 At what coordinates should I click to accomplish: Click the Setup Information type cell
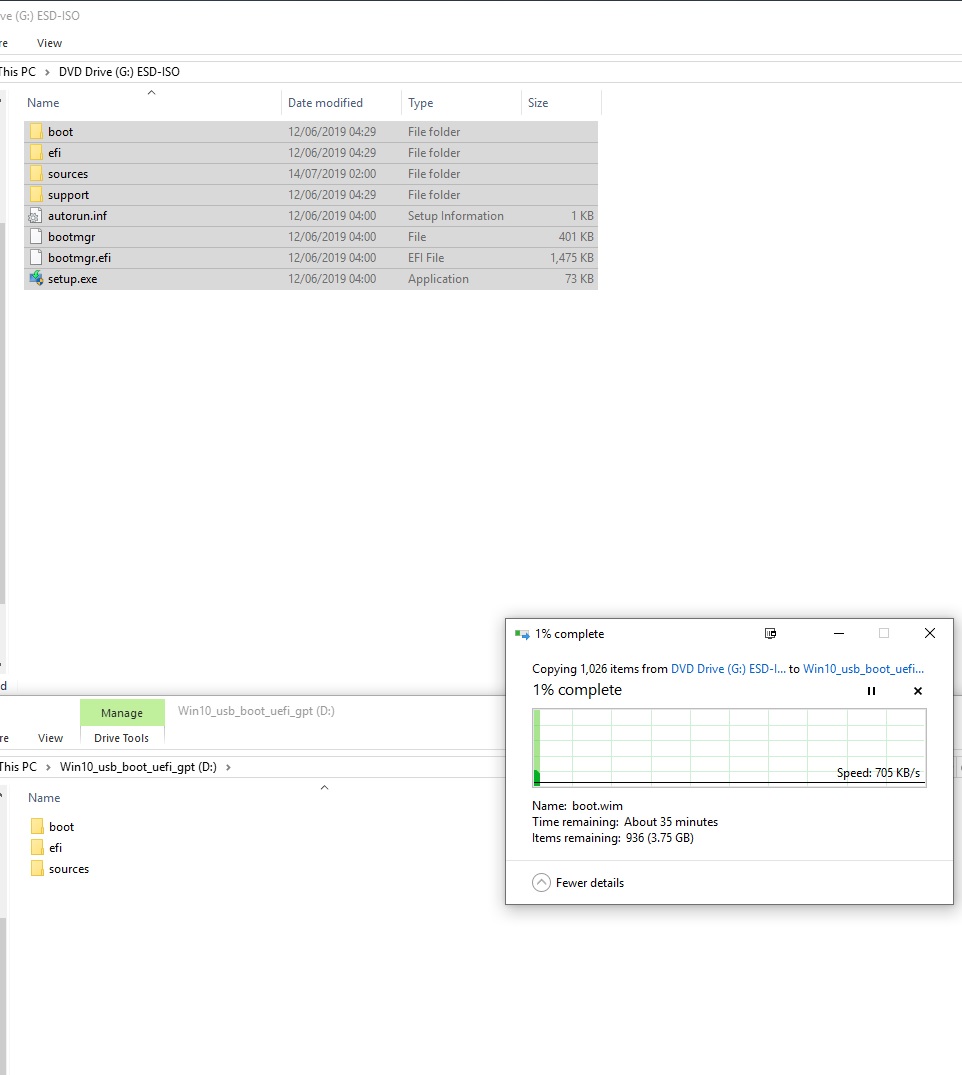(x=455, y=216)
